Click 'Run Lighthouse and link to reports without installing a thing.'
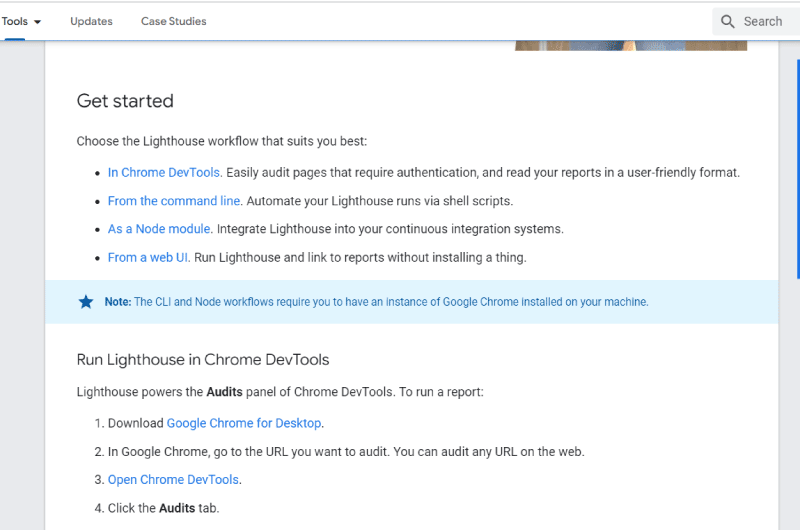 (x=360, y=258)
